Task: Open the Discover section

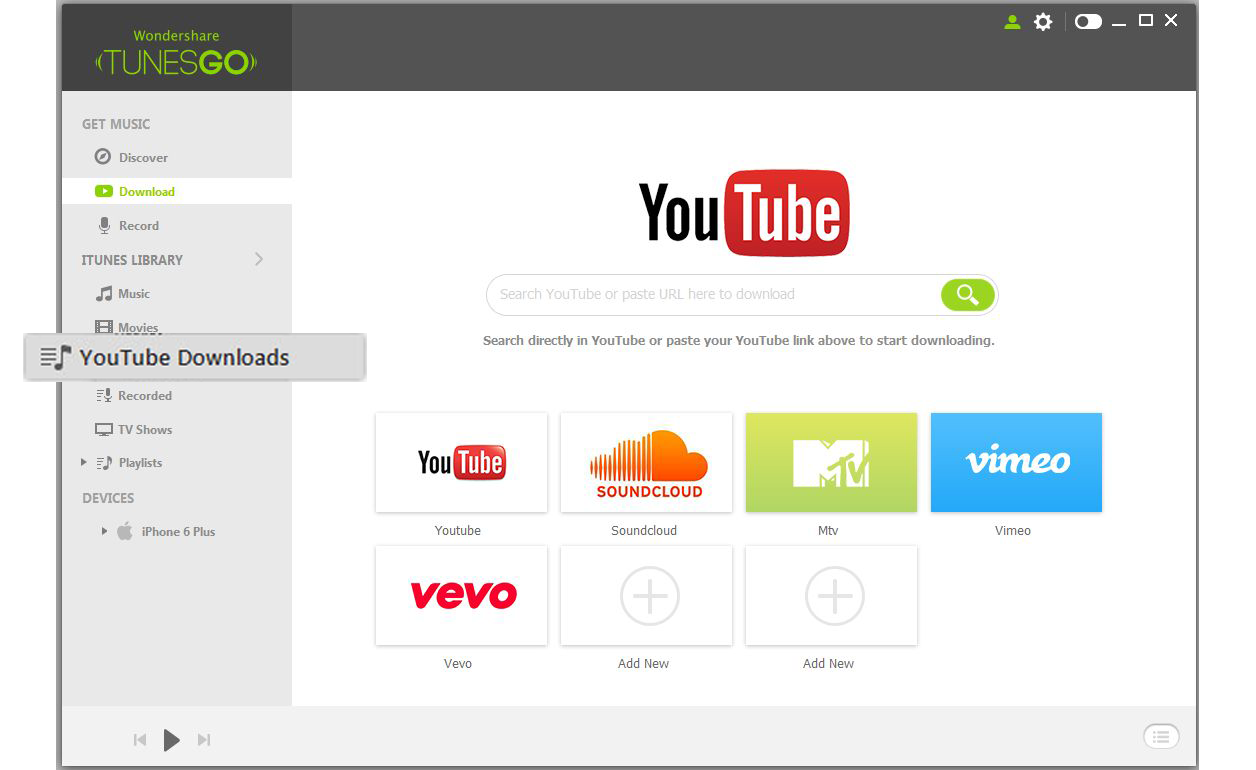Action: [143, 158]
